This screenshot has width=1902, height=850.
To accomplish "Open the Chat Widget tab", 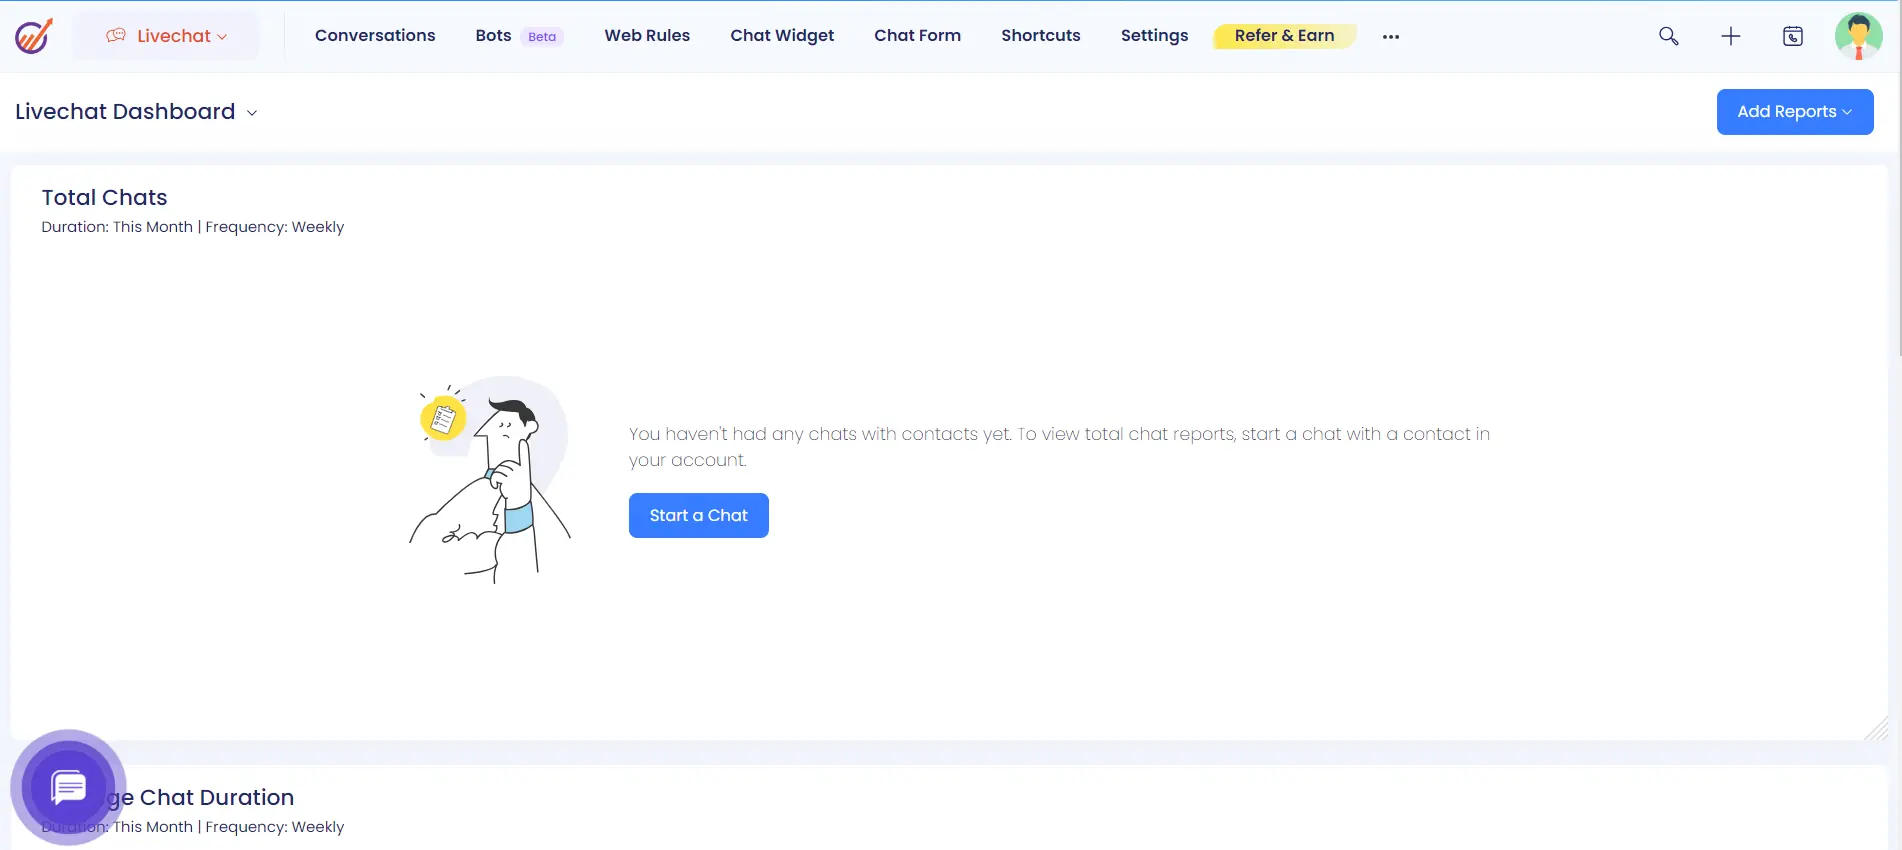I will point(782,36).
